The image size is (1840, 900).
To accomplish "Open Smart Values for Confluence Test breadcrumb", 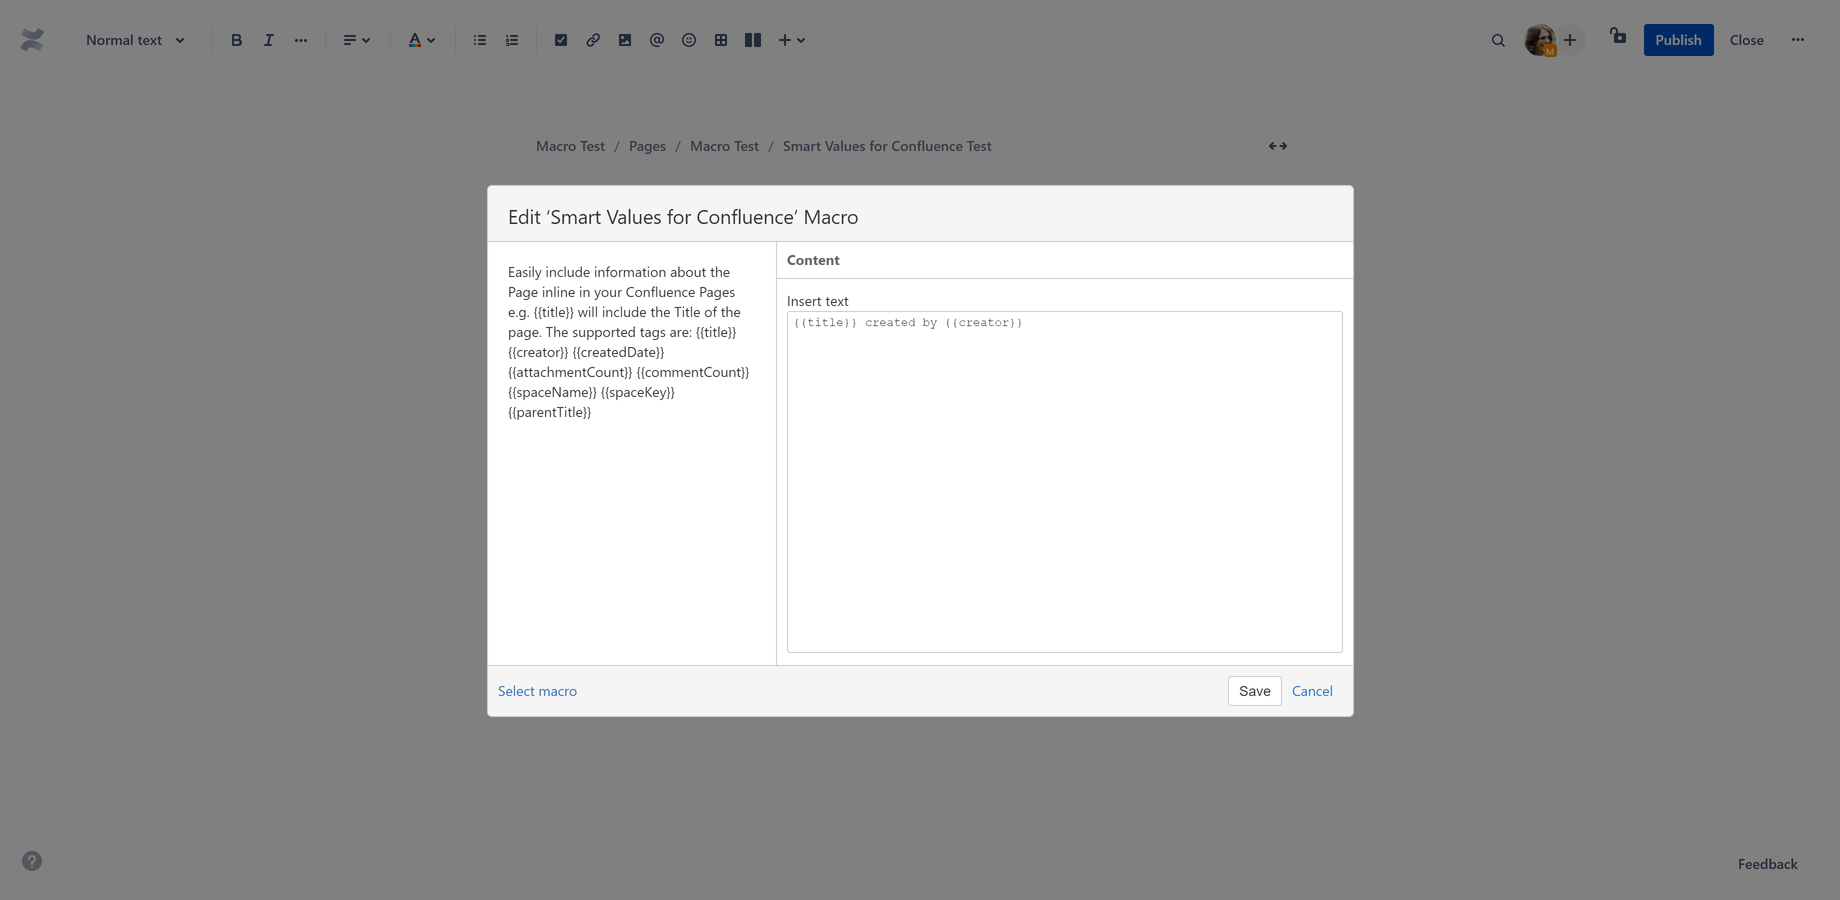I will [x=887, y=146].
